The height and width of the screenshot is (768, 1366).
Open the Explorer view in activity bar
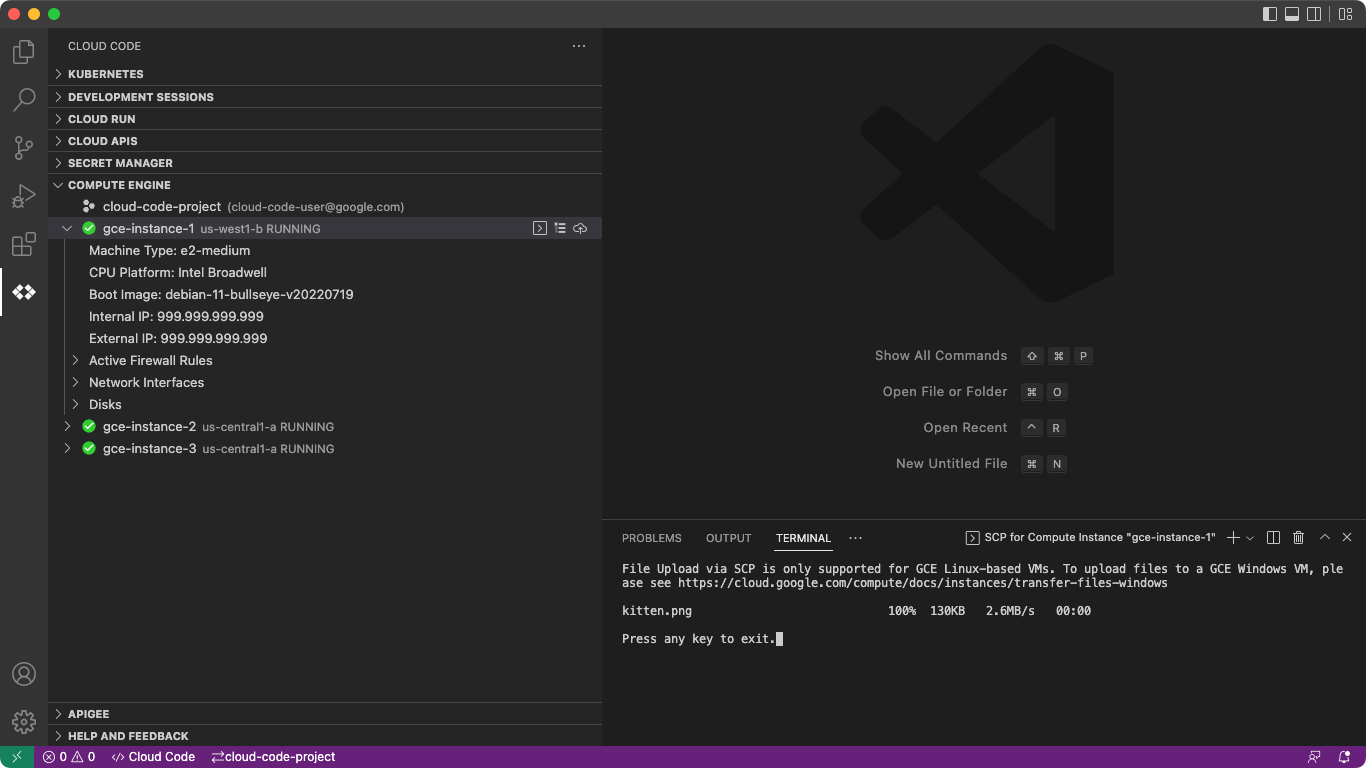pyautogui.click(x=24, y=51)
